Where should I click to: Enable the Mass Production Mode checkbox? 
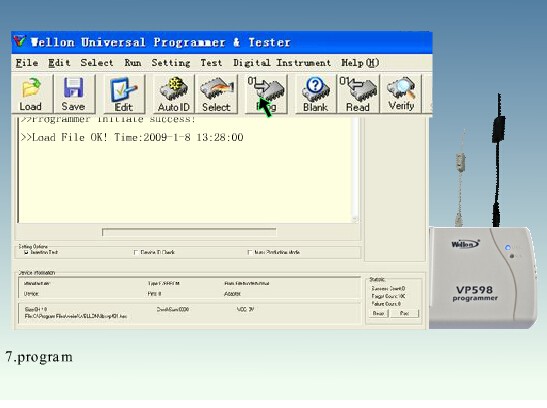tap(250, 252)
